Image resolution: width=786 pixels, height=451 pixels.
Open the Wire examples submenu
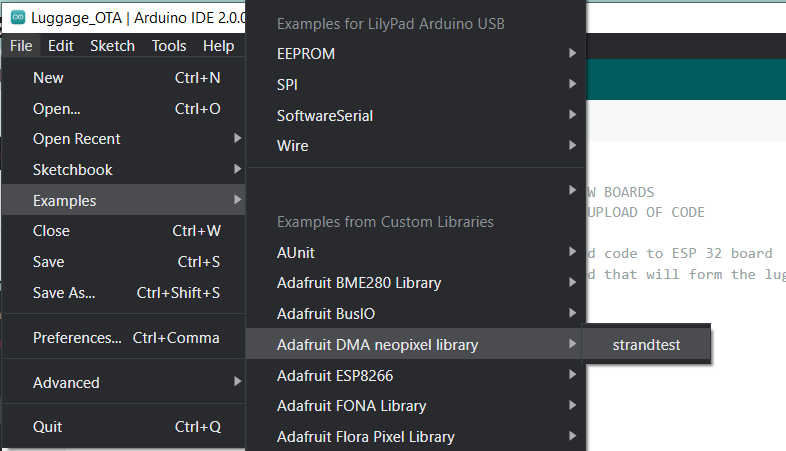(x=416, y=146)
